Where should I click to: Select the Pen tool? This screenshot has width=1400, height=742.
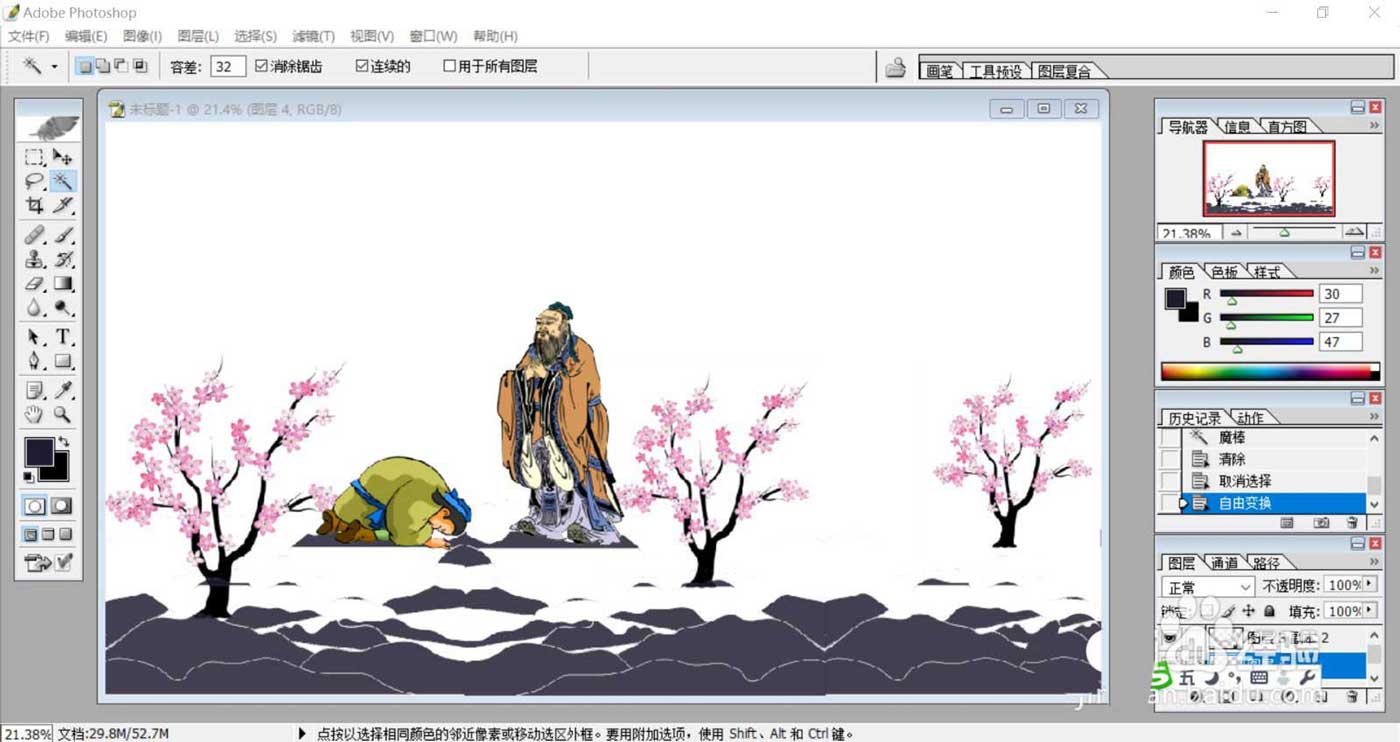(34, 361)
